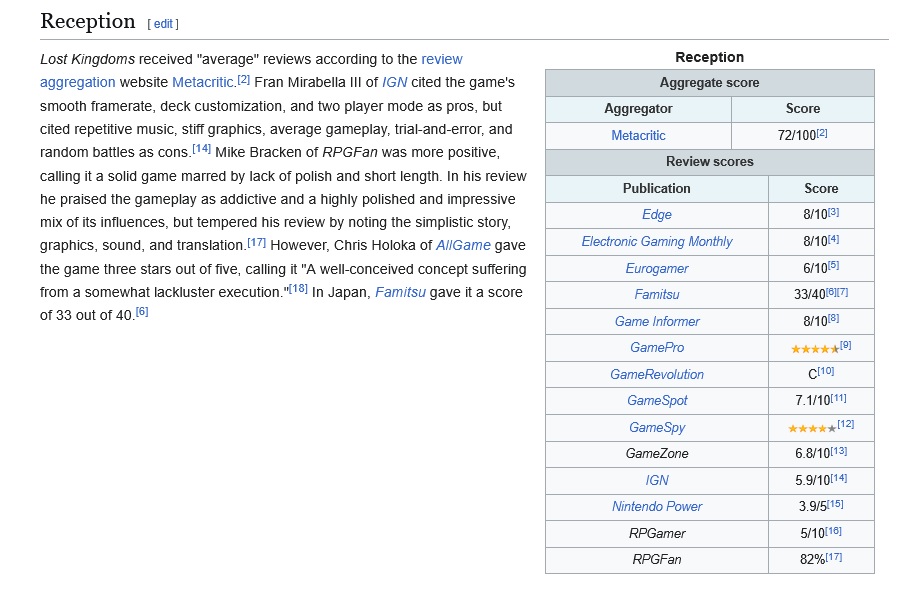
Task: Open the GameSpy publication link
Action: coord(657,428)
